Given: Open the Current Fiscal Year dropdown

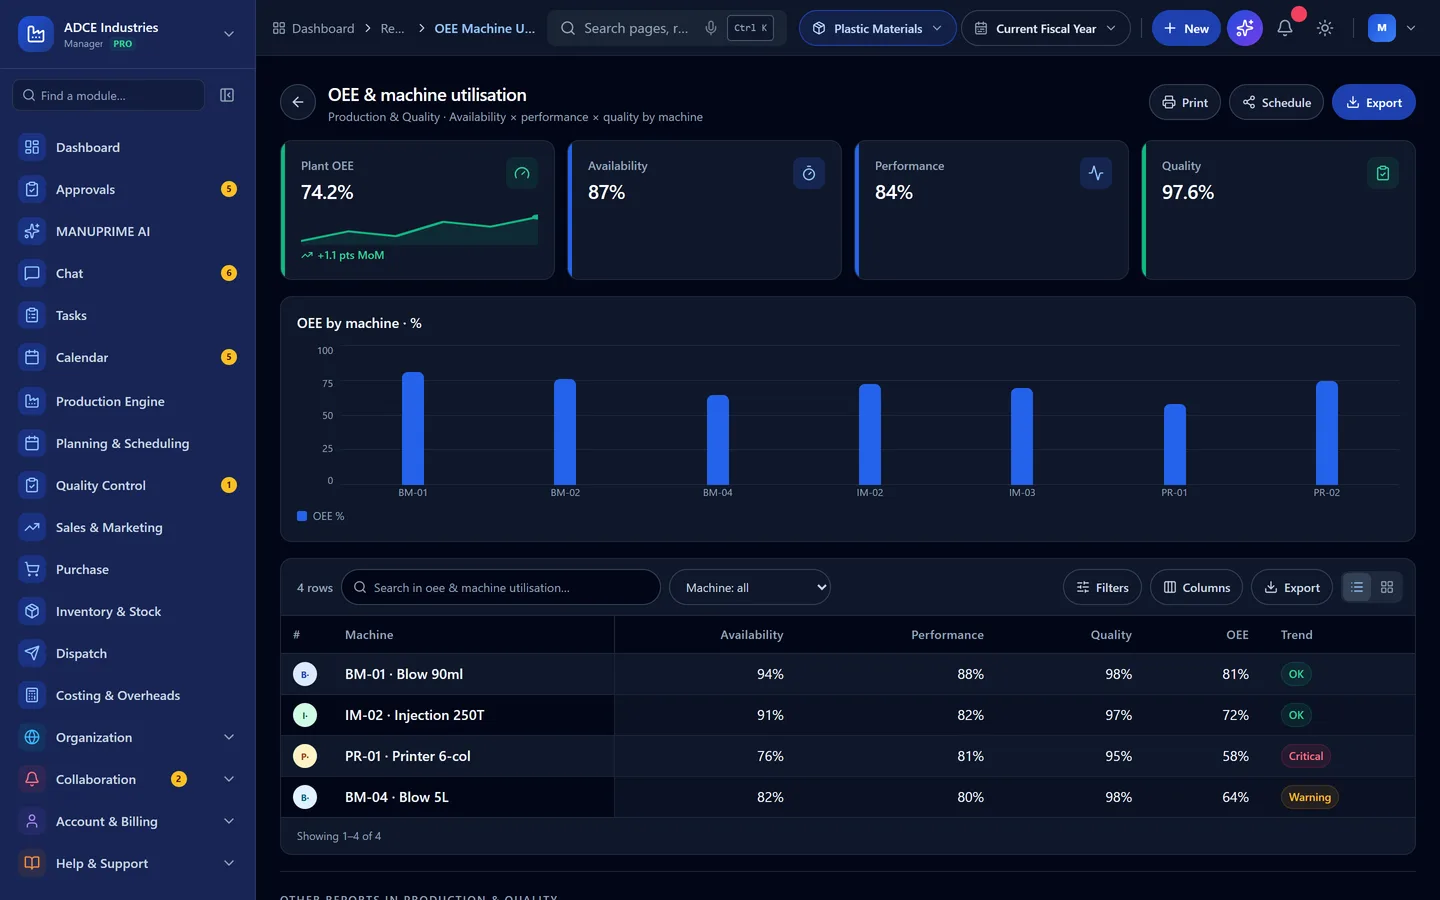Looking at the screenshot, I should pos(1045,28).
